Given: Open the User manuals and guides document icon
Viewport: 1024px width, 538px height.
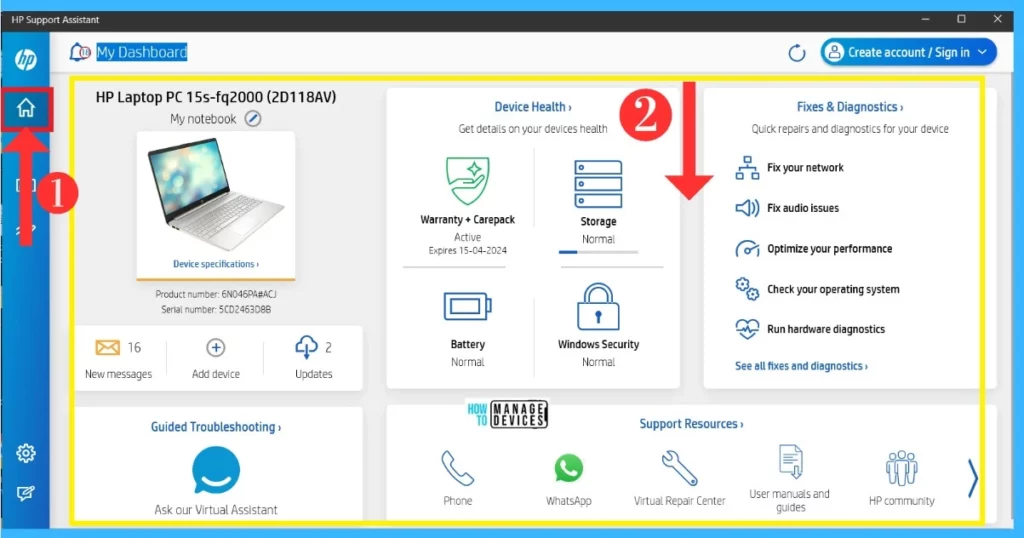Looking at the screenshot, I should (x=790, y=462).
